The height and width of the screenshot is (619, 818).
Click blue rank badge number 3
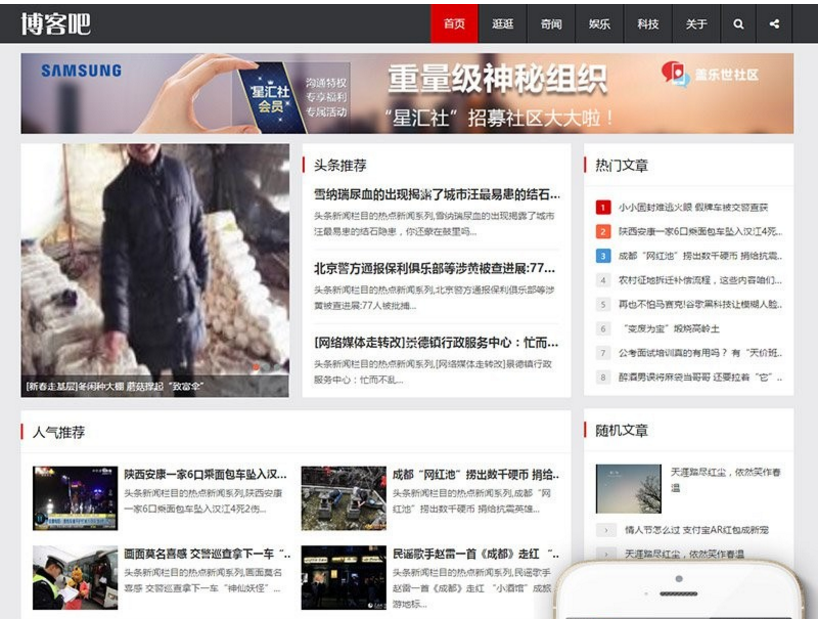click(603, 256)
